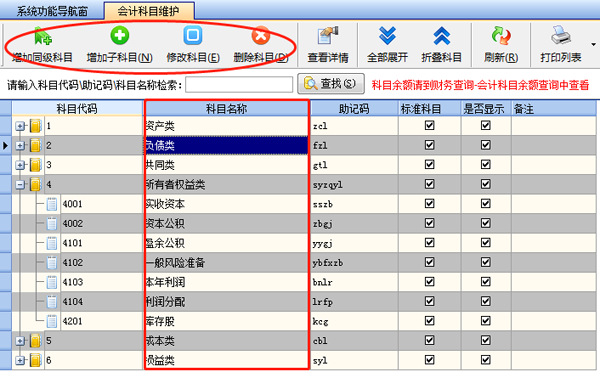The width and height of the screenshot is (600, 372).
Task: Switch to 会计科目维护 tab
Action: coord(148,11)
